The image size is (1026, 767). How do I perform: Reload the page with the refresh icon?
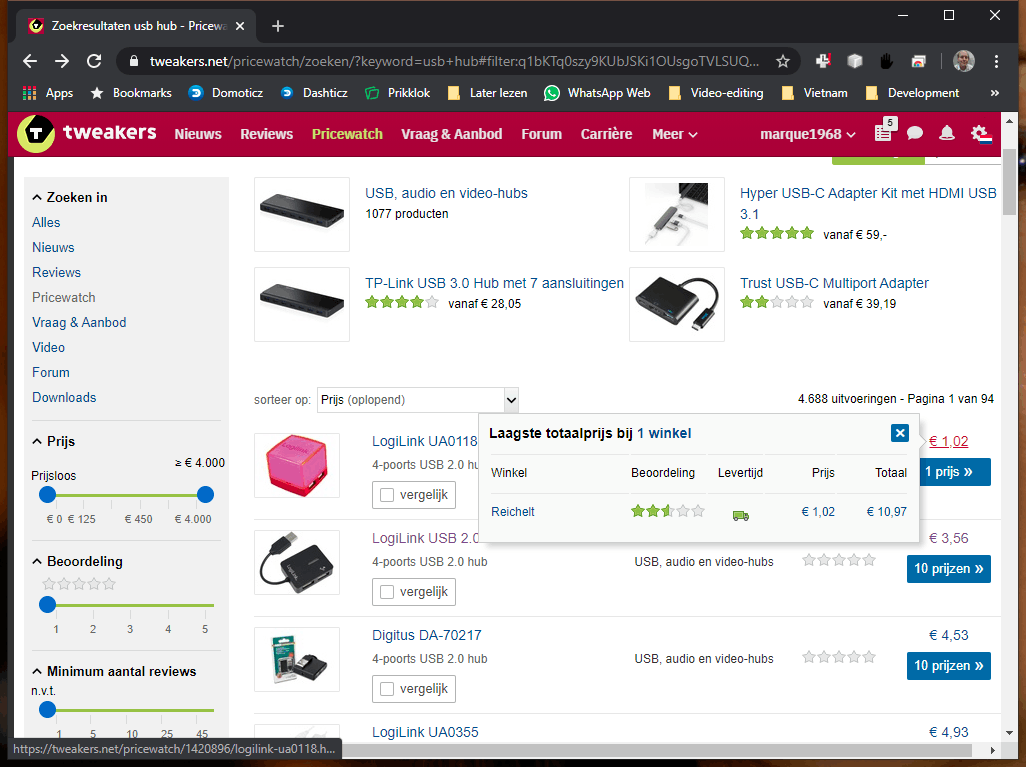point(94,62)
